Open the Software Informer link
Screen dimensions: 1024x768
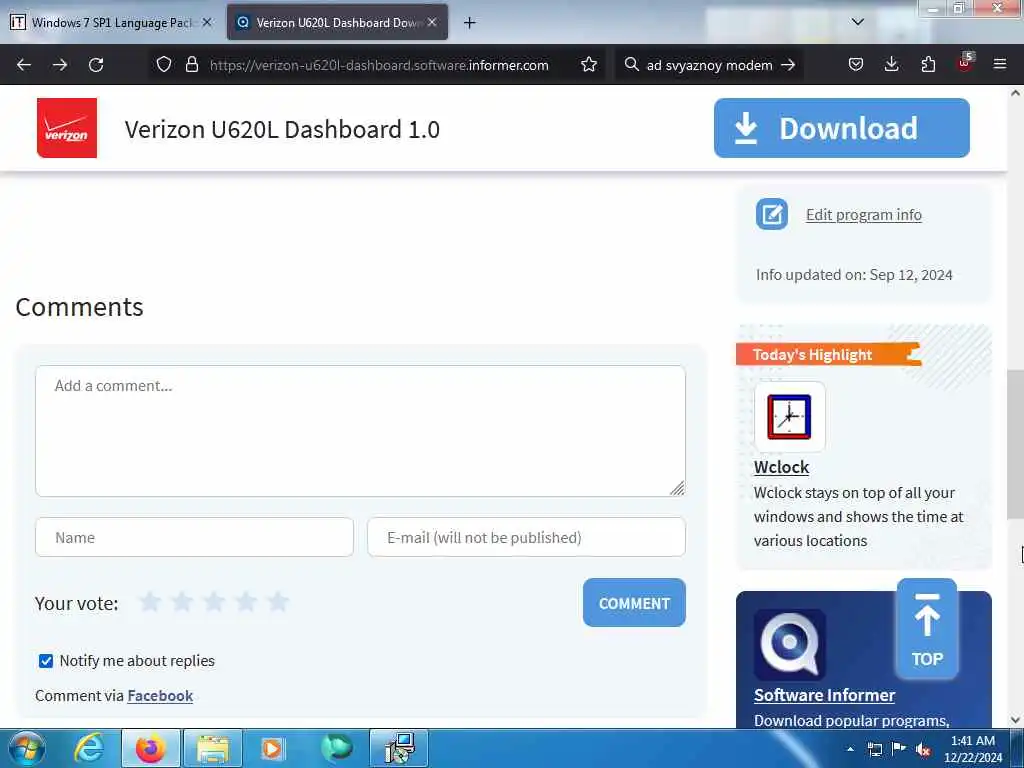[824, 696]
